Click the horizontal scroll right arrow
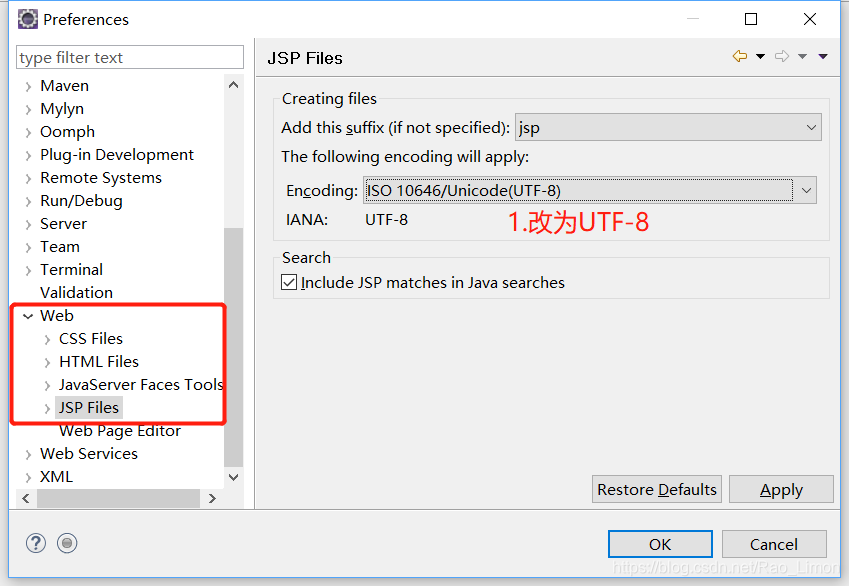The image size is (849, 586). pos(212,498)
